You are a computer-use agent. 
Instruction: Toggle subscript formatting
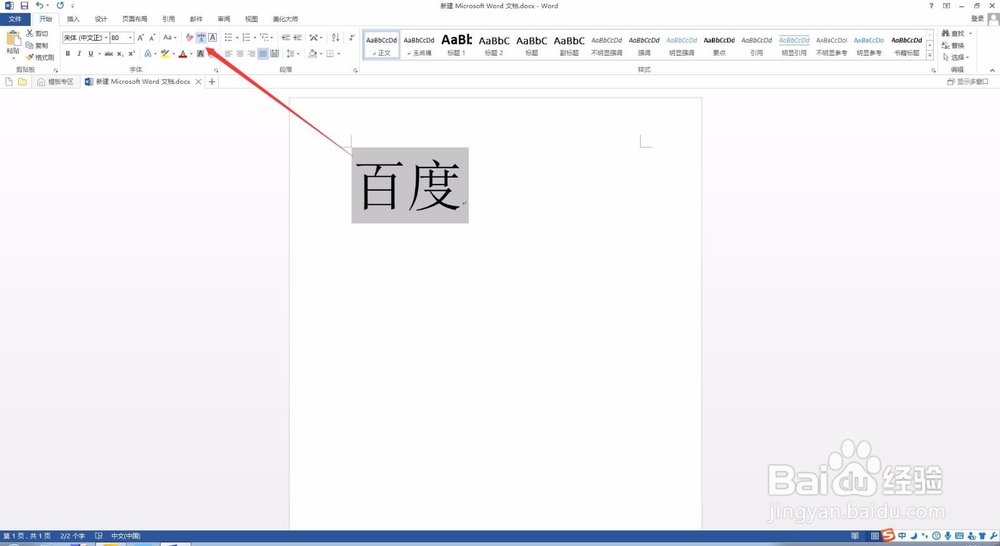[x=120, y=54]
